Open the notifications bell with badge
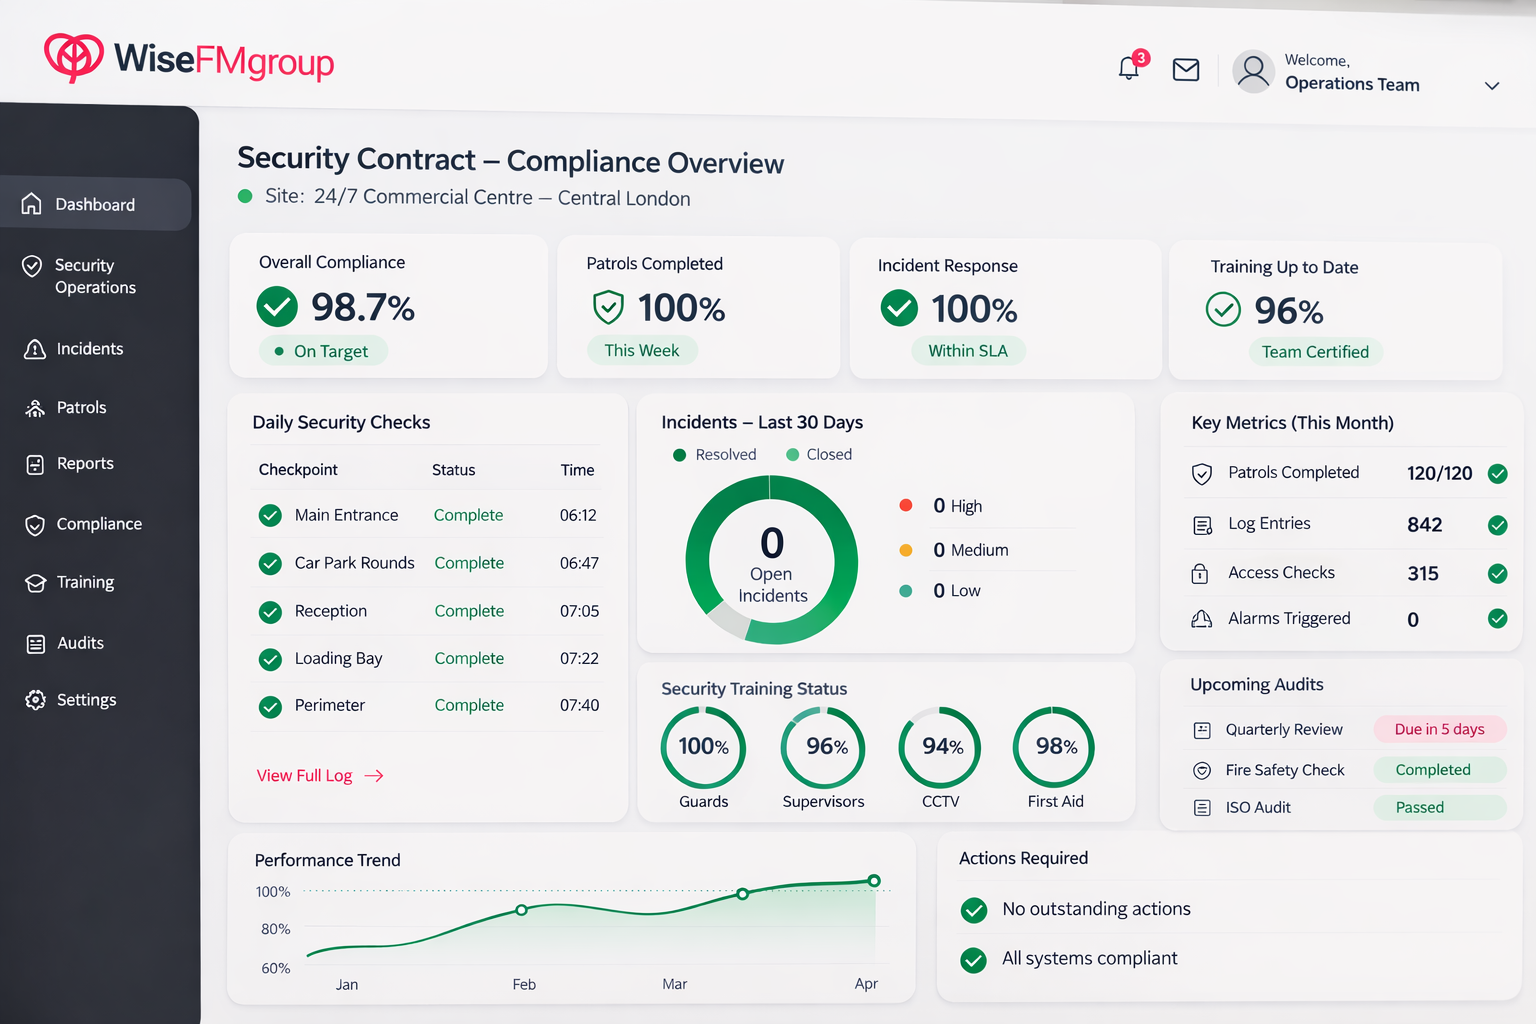The width and height of the screenshot is (1536, 1024). point(1131,66)
